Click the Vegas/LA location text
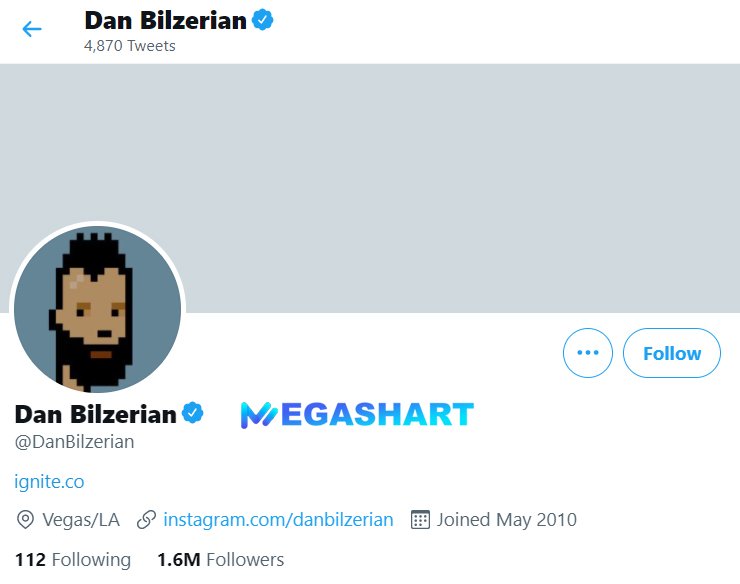Screen dimensions: 740x584 pos(81,520)
